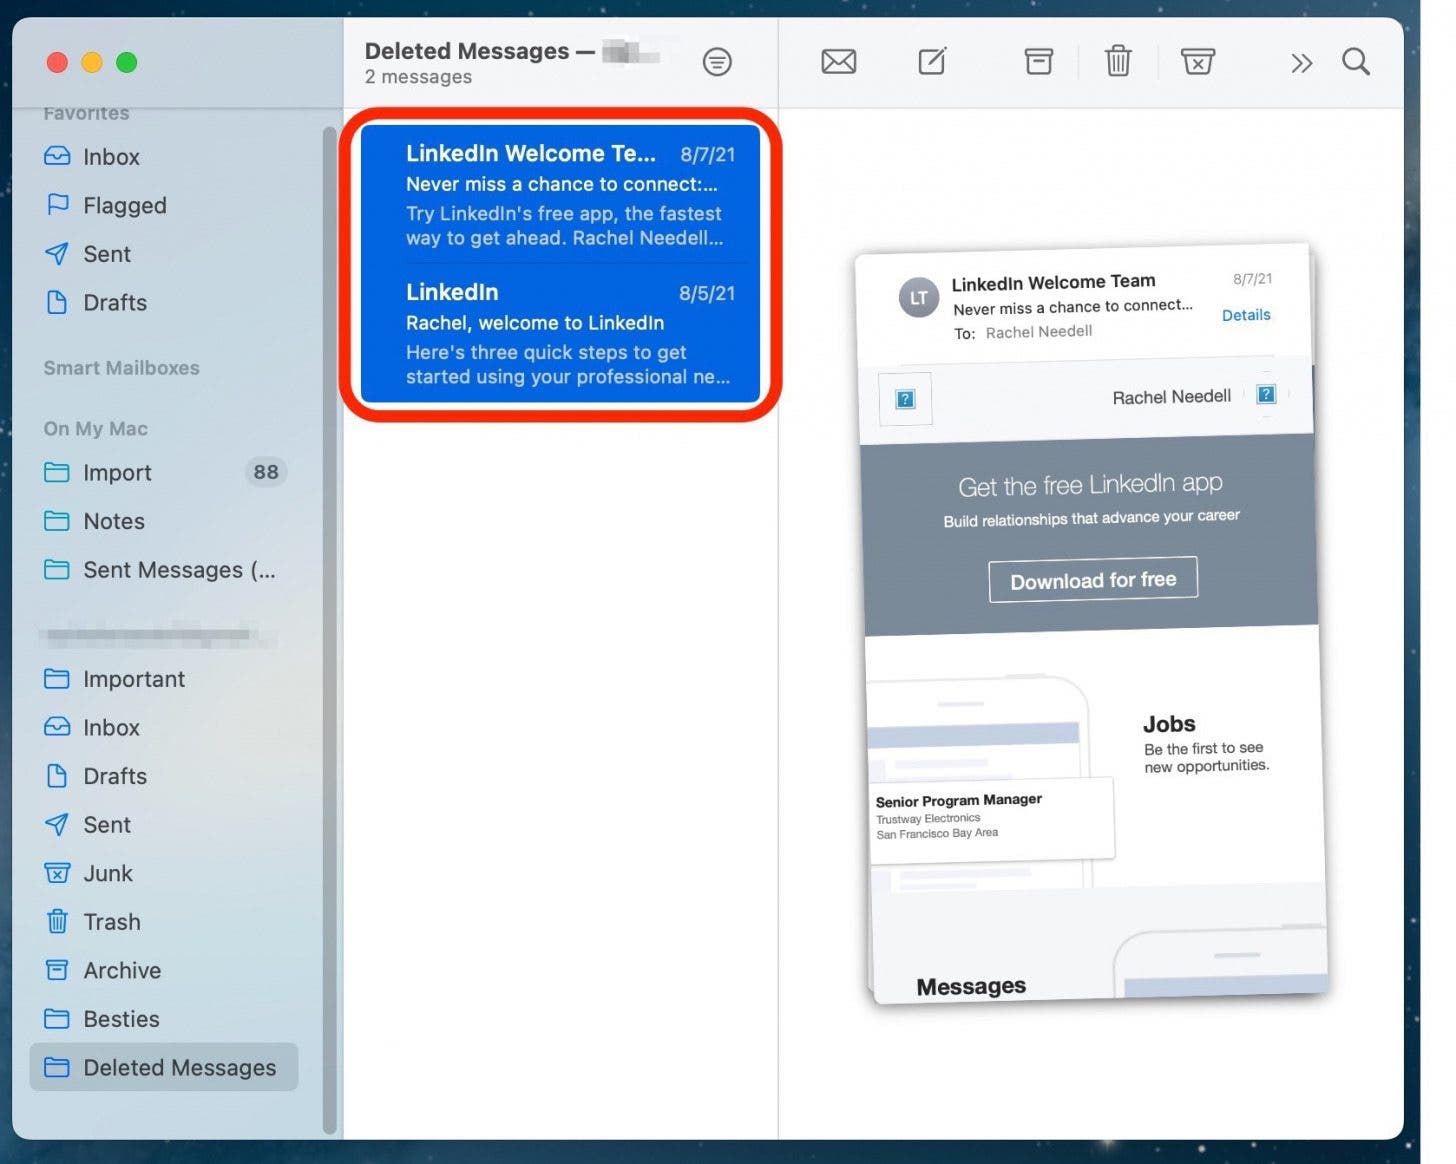Click the Get Mail envelope icon
Viewport: 1456px width, 1164px height.
tap(838, 62)
